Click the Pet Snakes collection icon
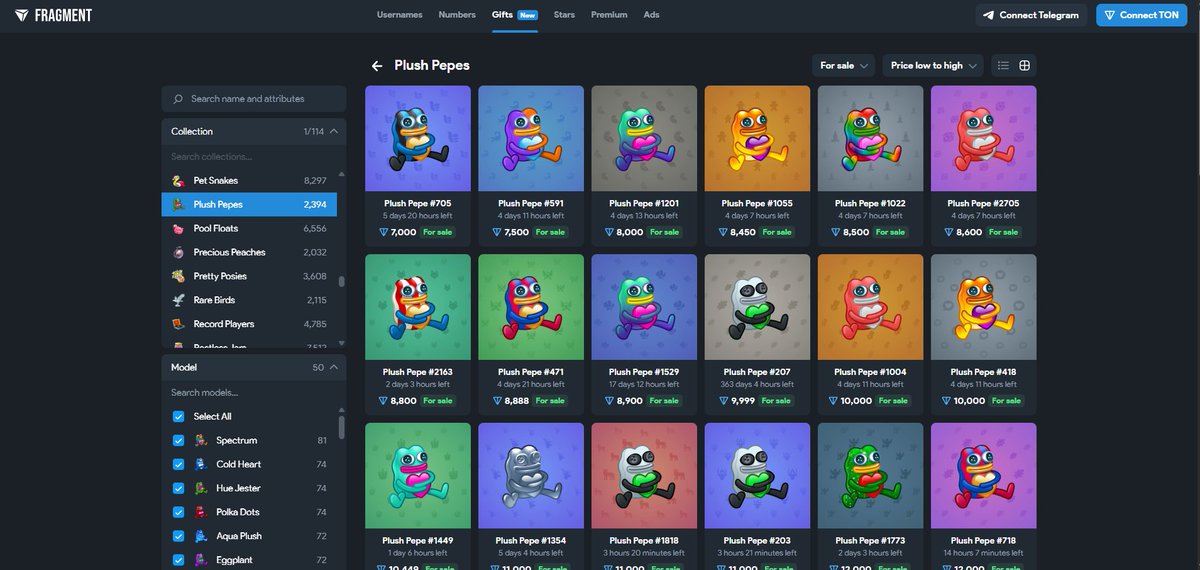The image size is (1200, 570). [178, 181]
